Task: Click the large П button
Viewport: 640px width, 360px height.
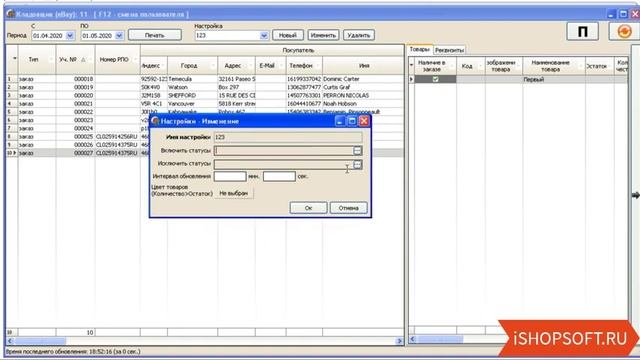Action: coord(582,31)
